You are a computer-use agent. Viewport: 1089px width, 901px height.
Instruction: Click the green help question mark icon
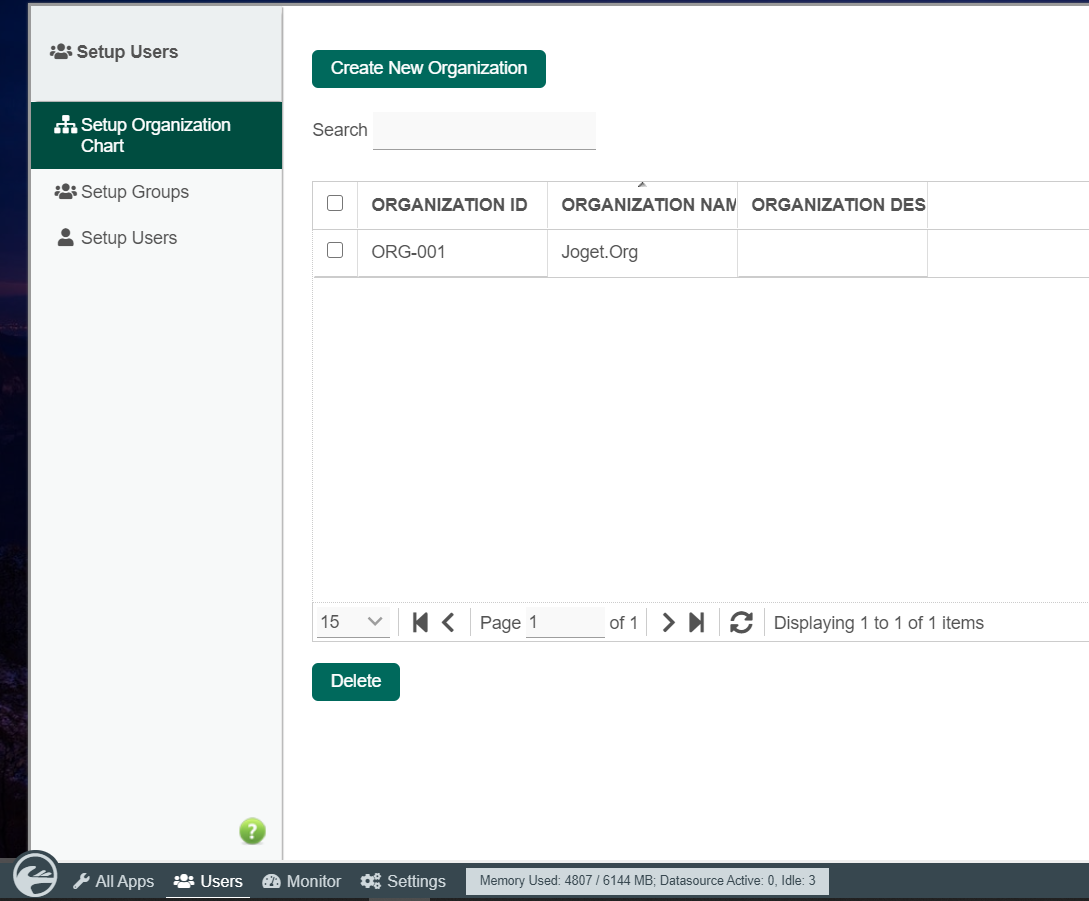(x=252, y=831)
